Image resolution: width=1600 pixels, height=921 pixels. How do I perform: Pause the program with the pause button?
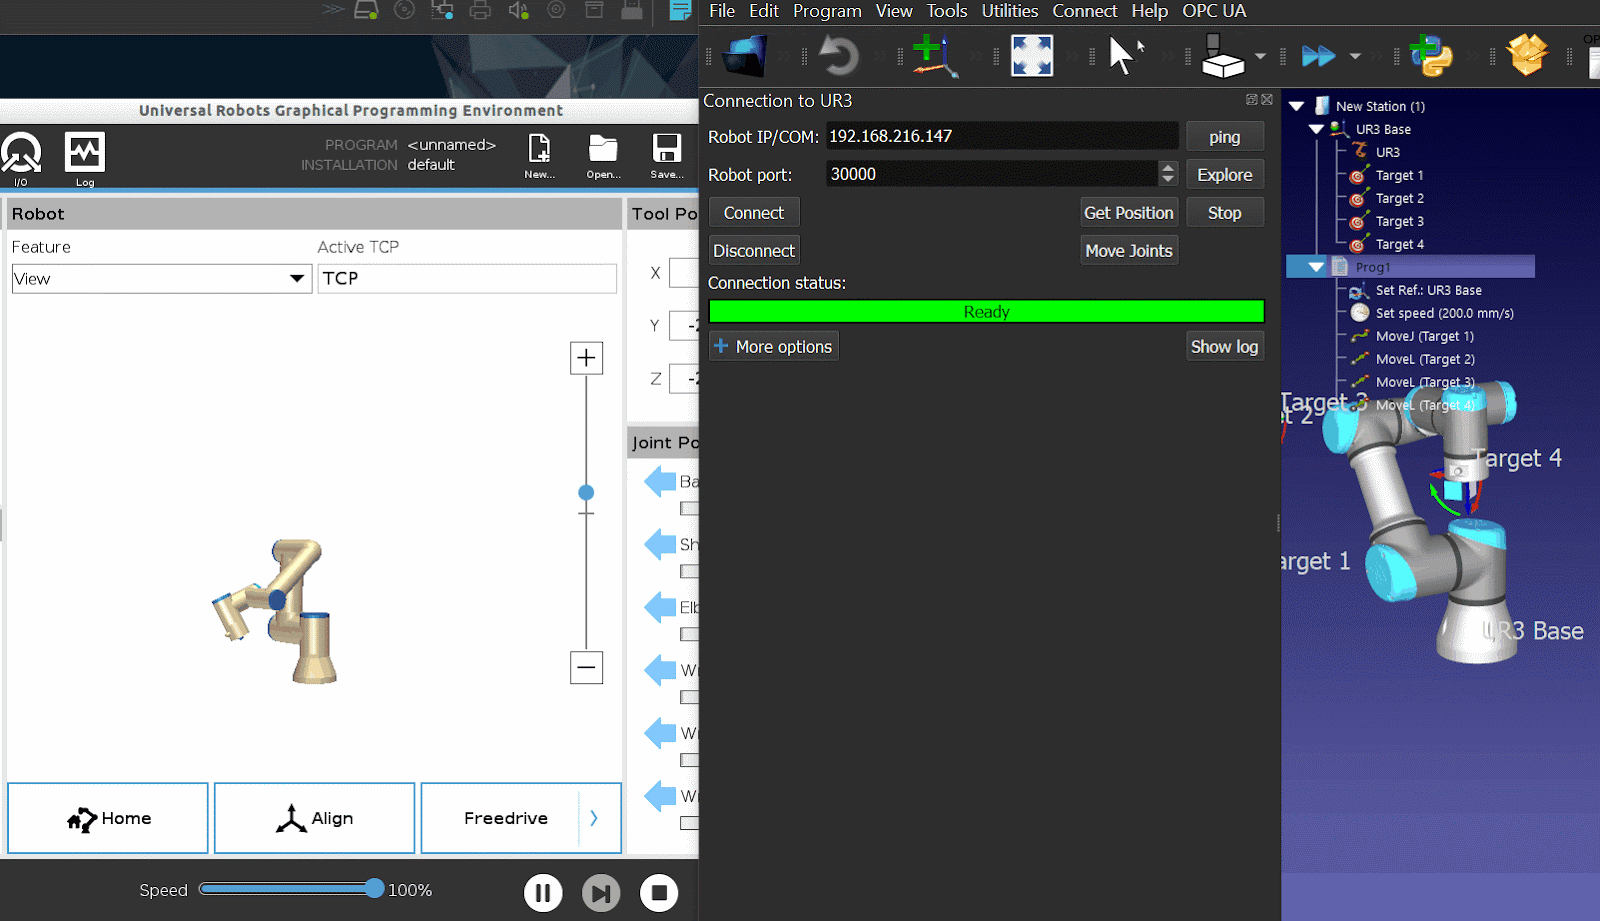(543, 893)
